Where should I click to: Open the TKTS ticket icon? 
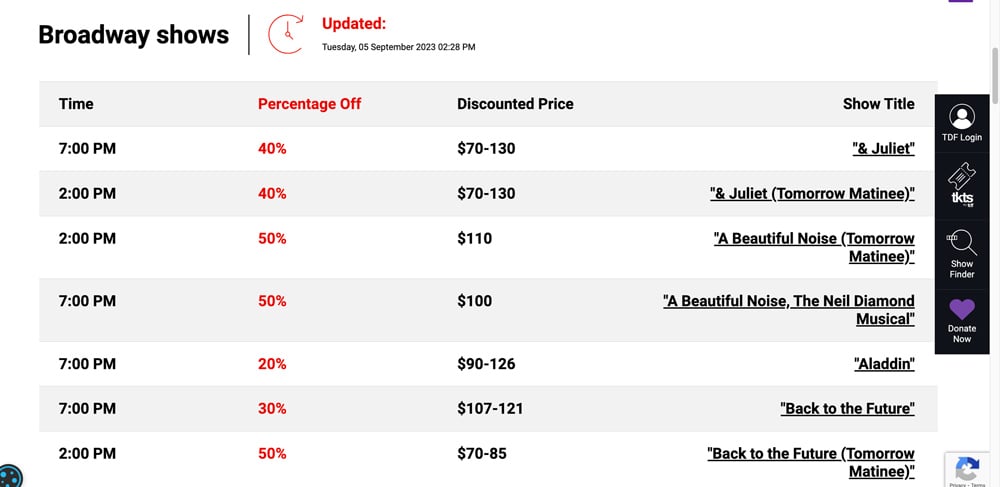point(962,185)
